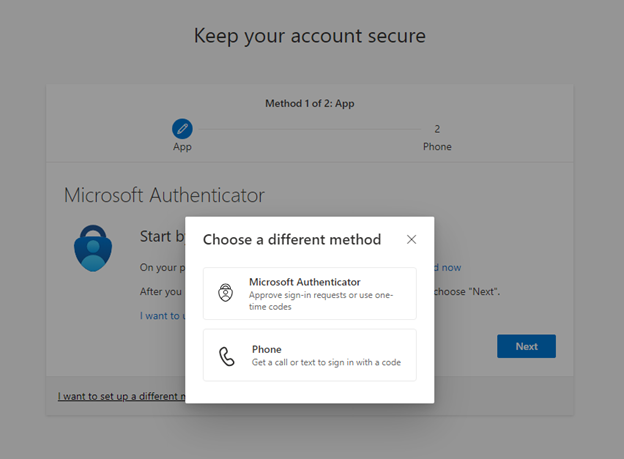This screenshot has width=624, height=459.
Task: Click the phone handset icon in dialog
Action: 227,356
